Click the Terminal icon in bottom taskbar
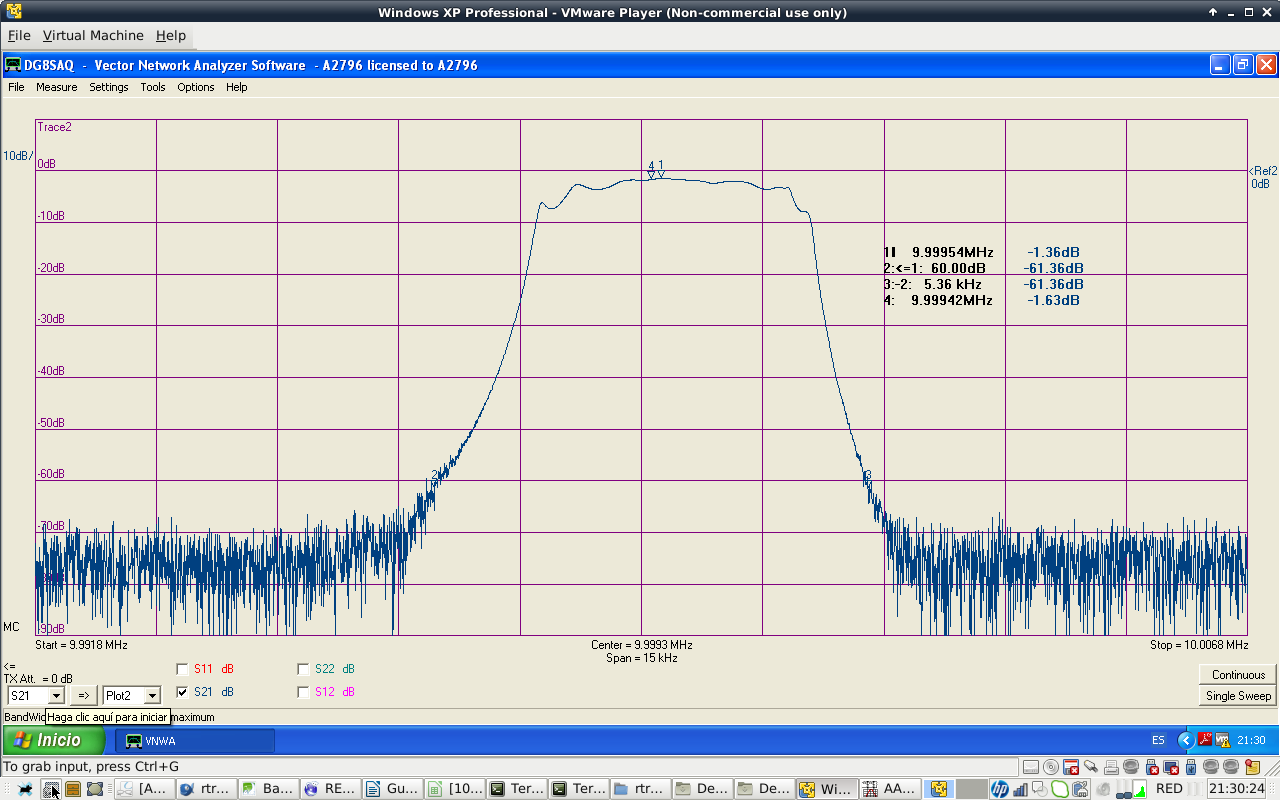 (497, 789)
